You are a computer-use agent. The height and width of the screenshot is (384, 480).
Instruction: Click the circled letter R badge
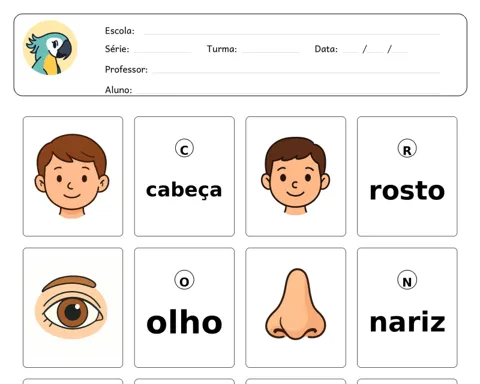tap(407, 149)
